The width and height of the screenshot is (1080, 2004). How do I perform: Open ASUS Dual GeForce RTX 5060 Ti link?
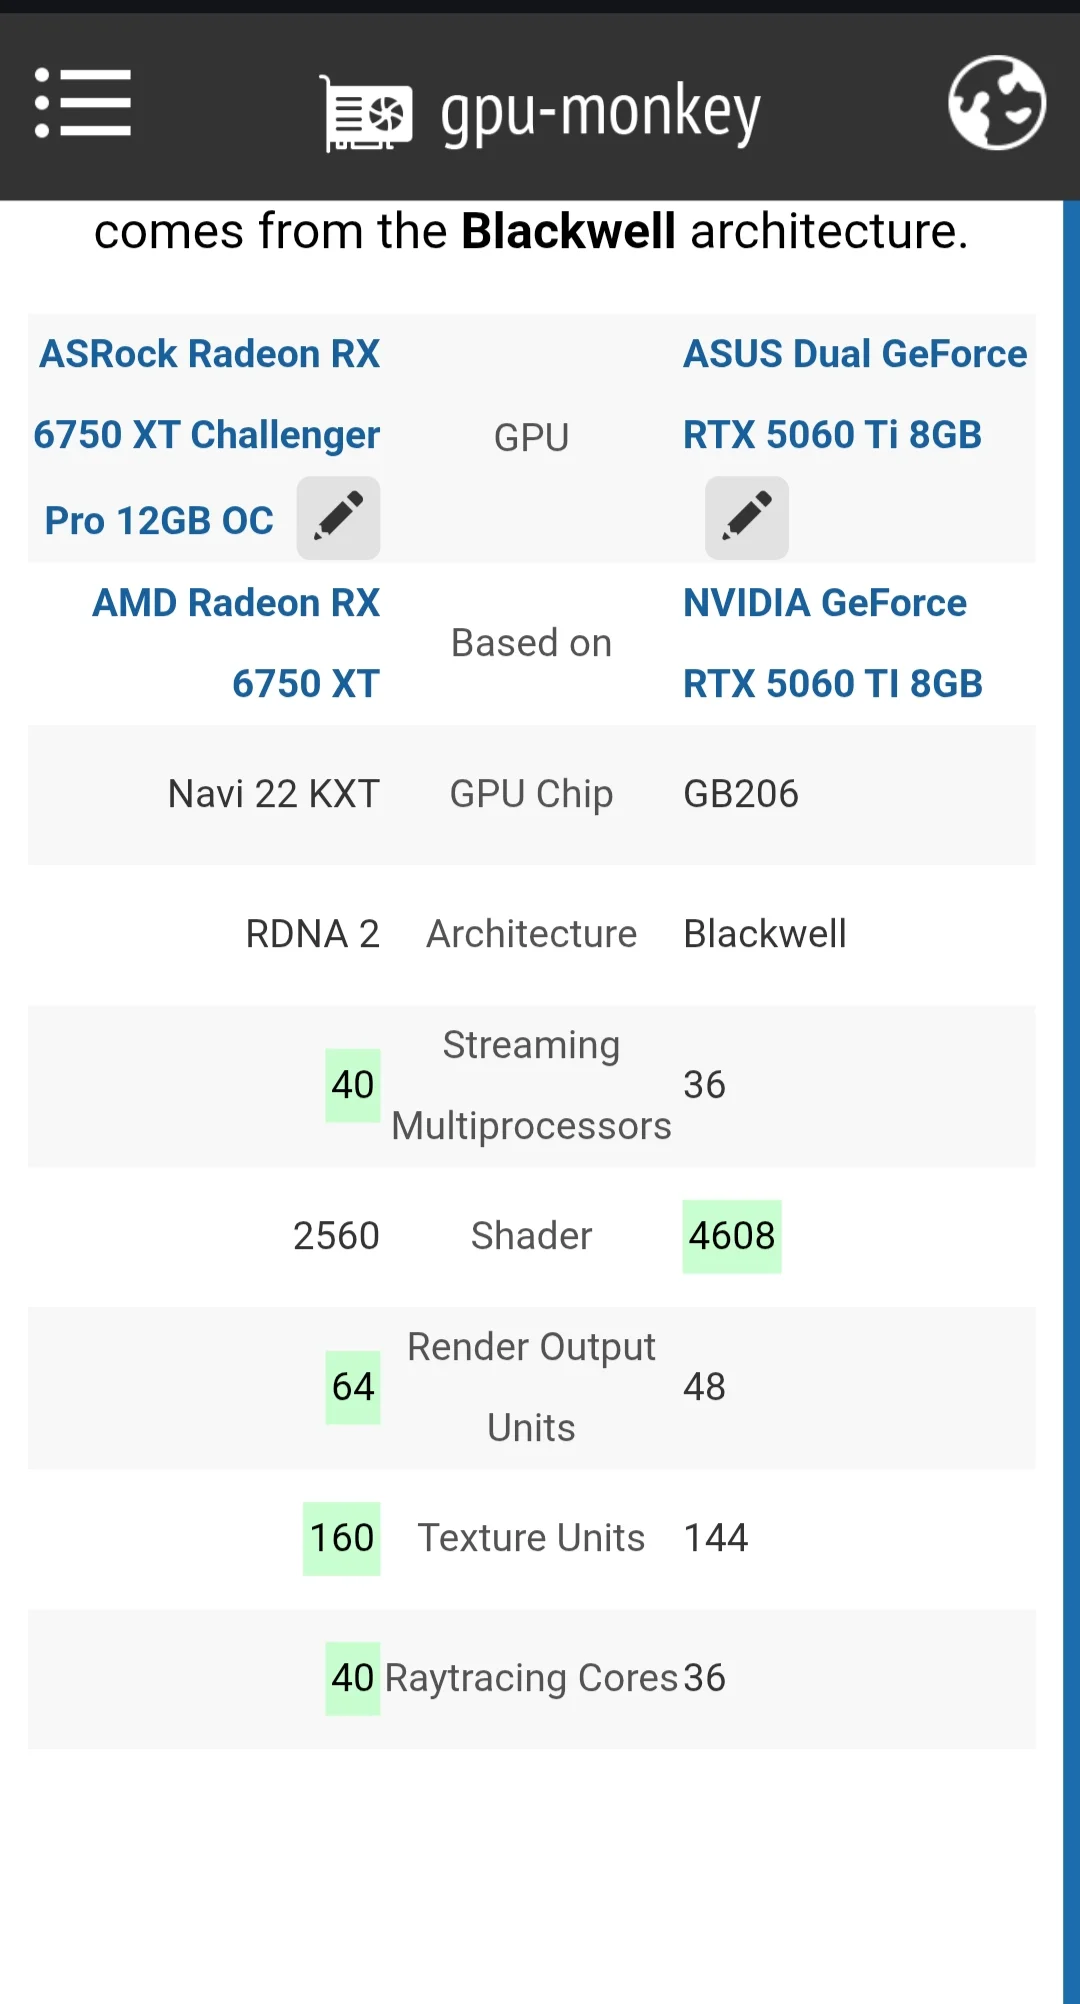[x=854, y=394]
